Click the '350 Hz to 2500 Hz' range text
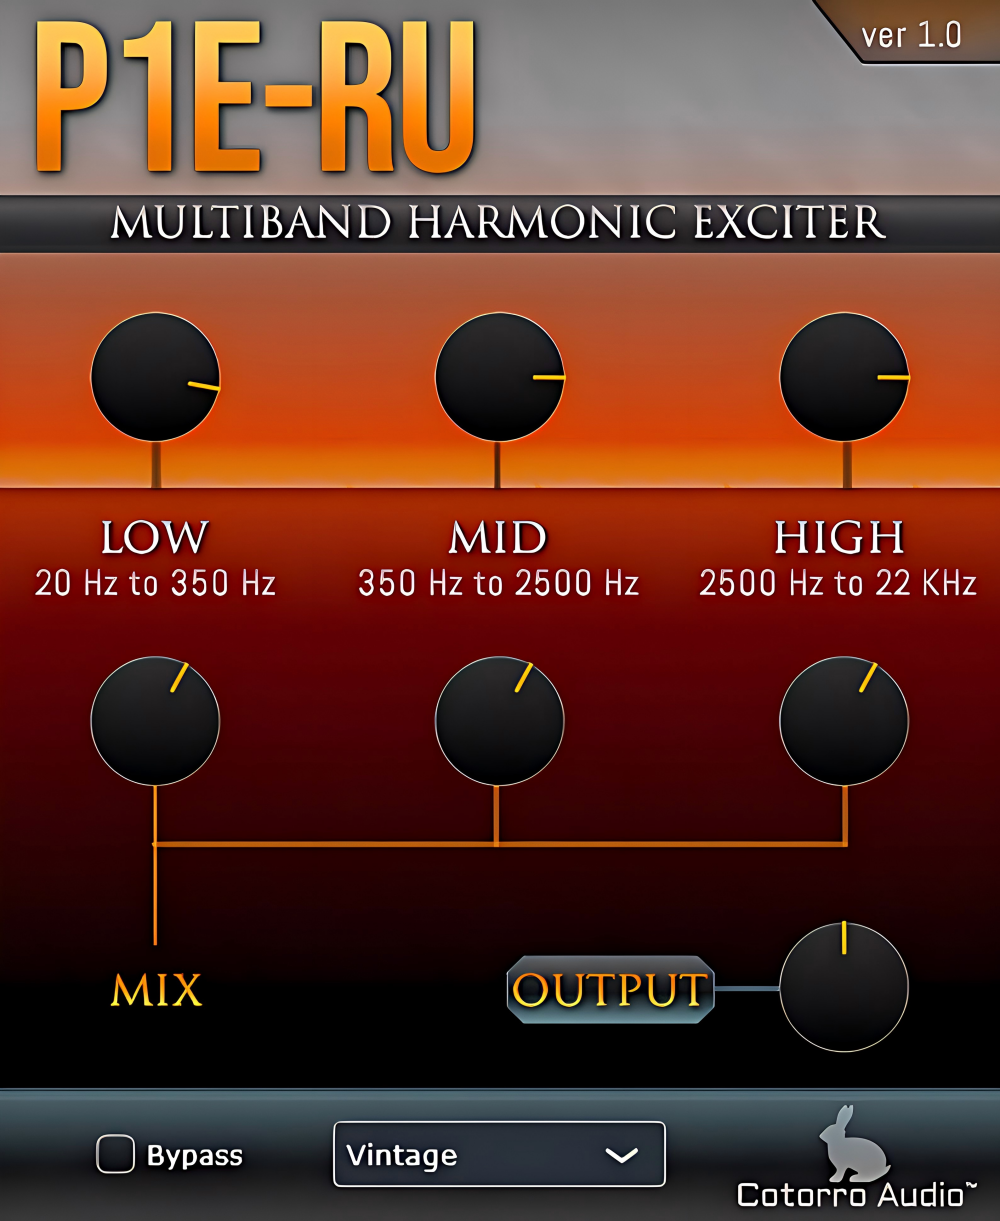This screenshot has width=1000, height=1221. pyautogui.click(x=498, y=583)
